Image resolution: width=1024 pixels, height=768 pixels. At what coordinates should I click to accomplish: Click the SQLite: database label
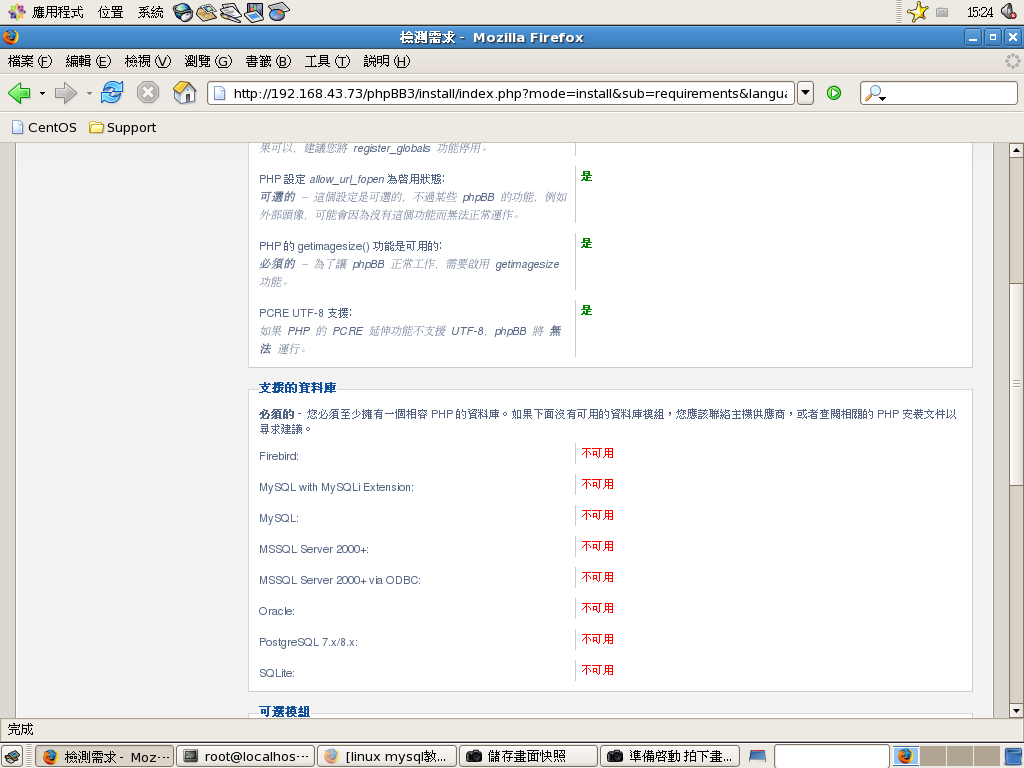277,673
